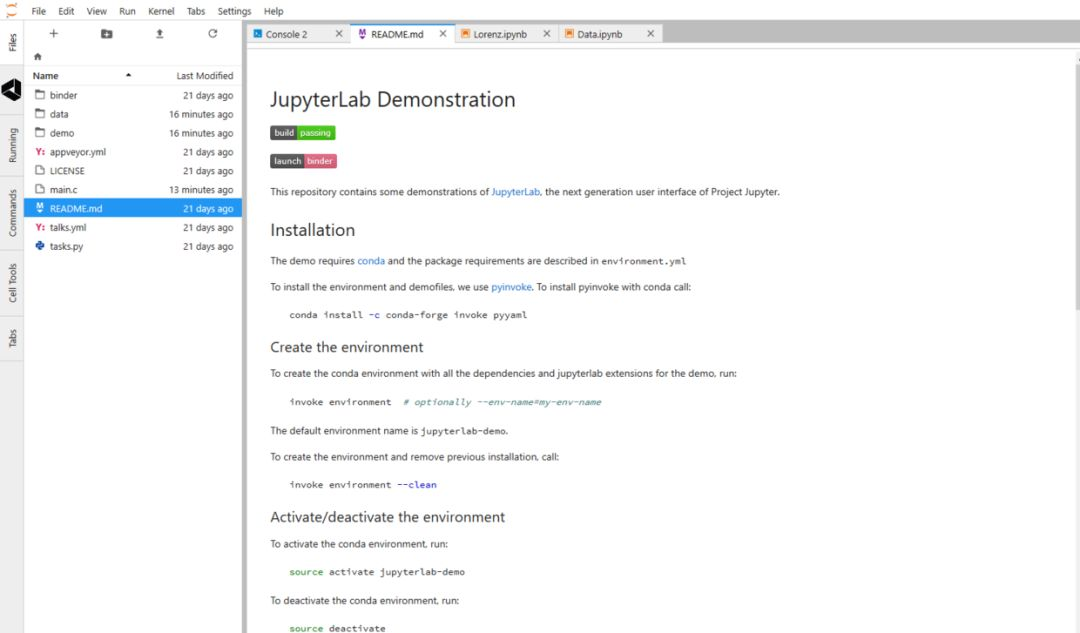Open the Help menu

(x=273, y=11)
